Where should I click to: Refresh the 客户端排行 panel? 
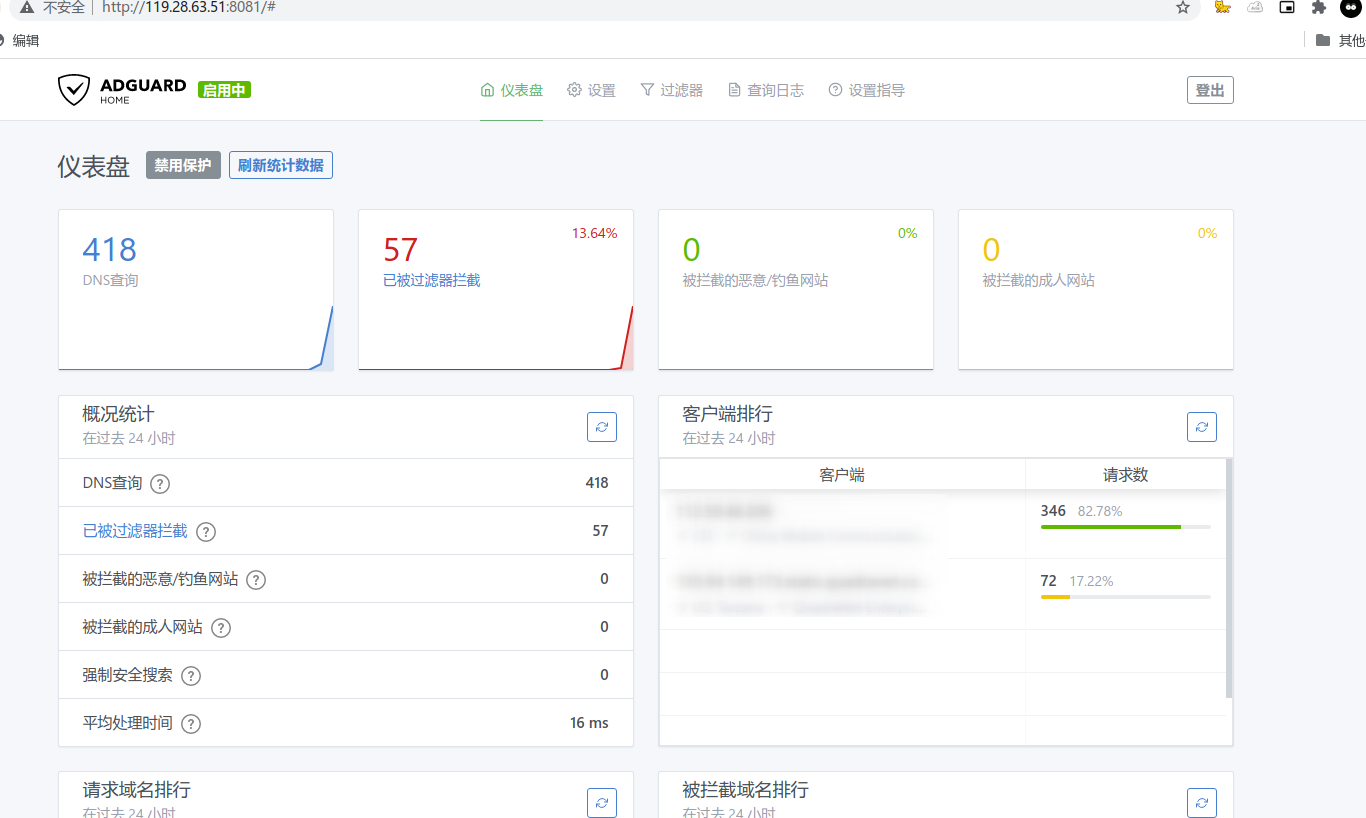1202,427
